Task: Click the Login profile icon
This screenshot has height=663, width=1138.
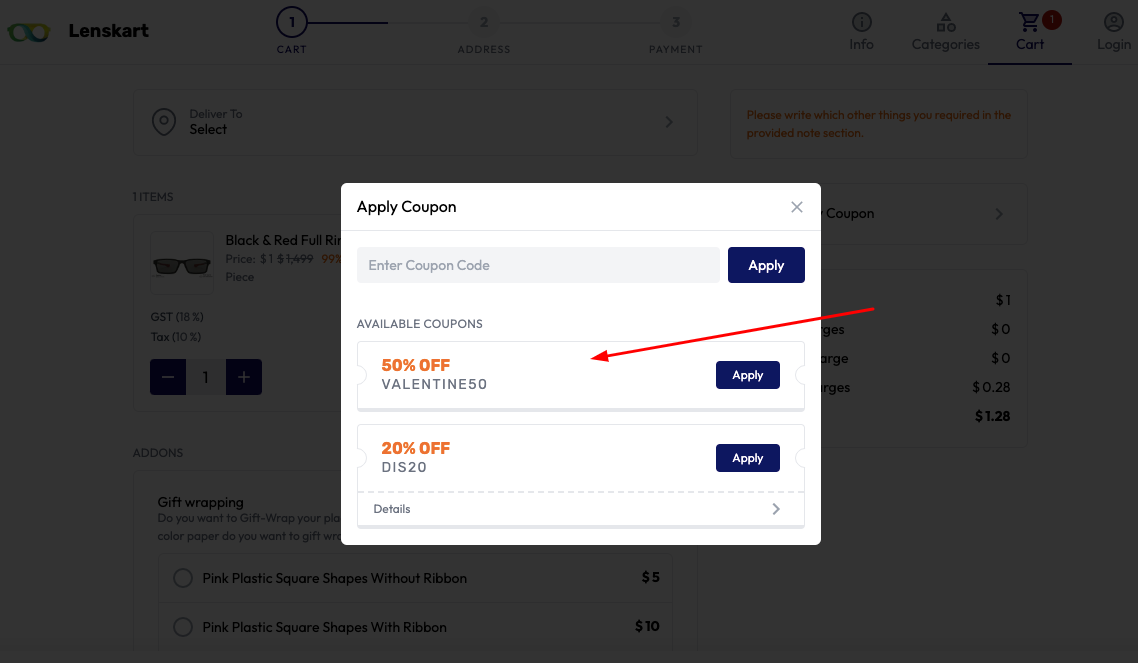Action: 1113,22
